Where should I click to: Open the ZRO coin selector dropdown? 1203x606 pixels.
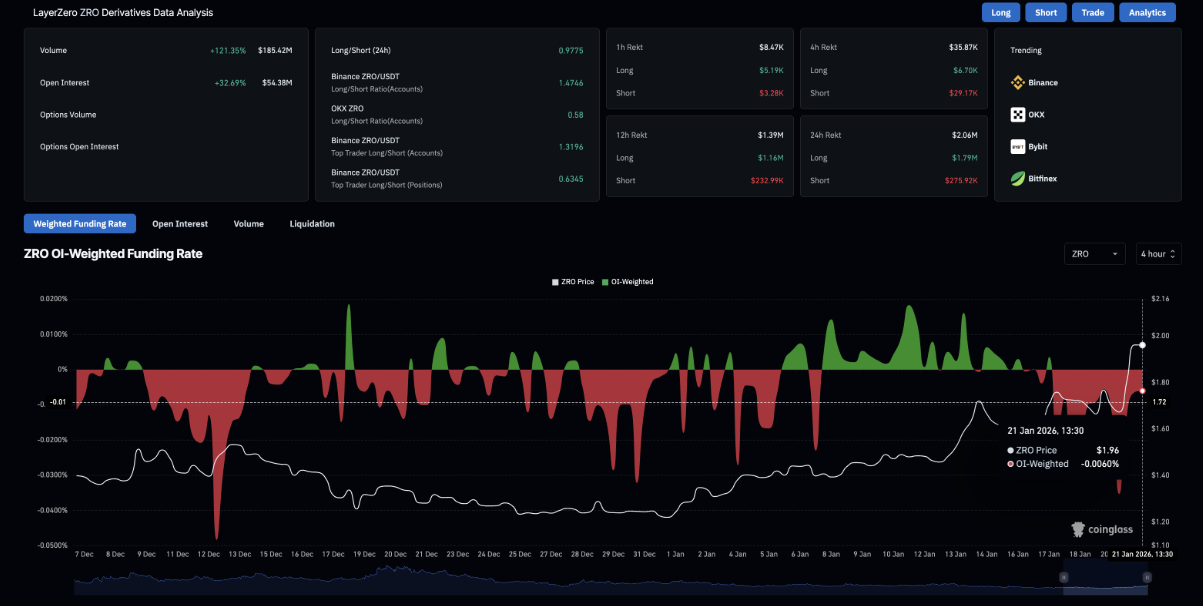click(1096, 254)
